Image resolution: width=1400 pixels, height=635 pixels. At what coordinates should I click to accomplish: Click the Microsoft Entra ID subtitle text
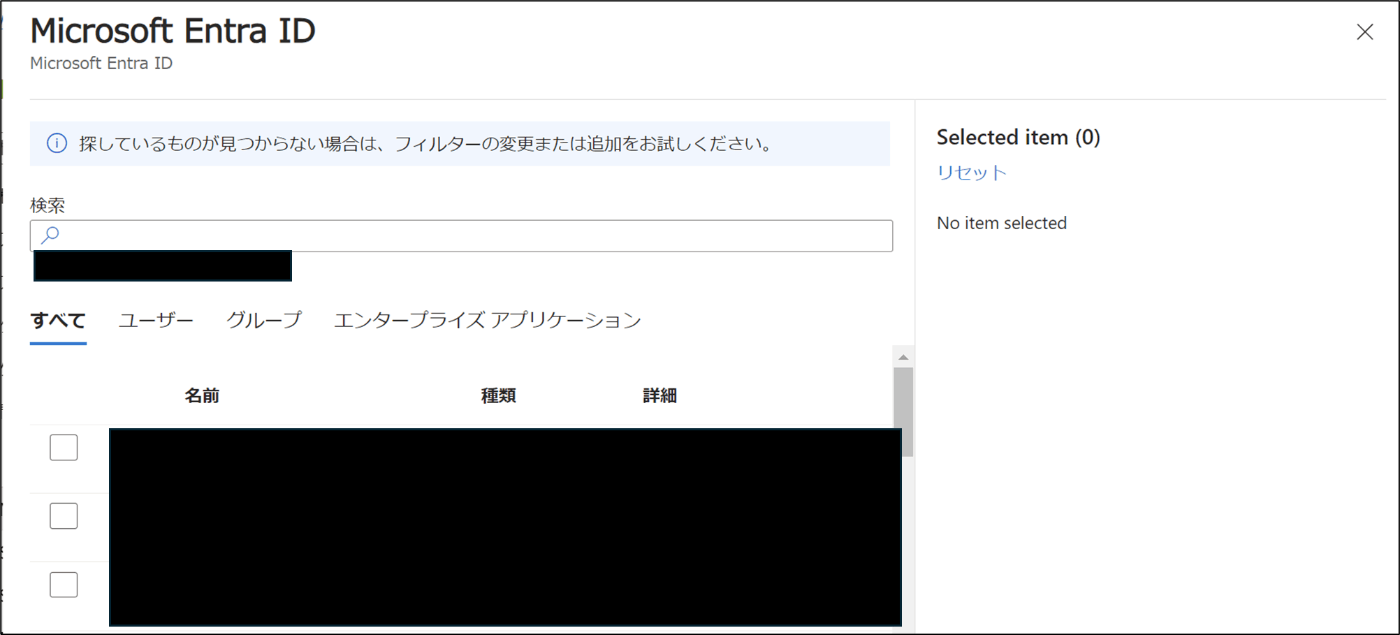[101, 64]
